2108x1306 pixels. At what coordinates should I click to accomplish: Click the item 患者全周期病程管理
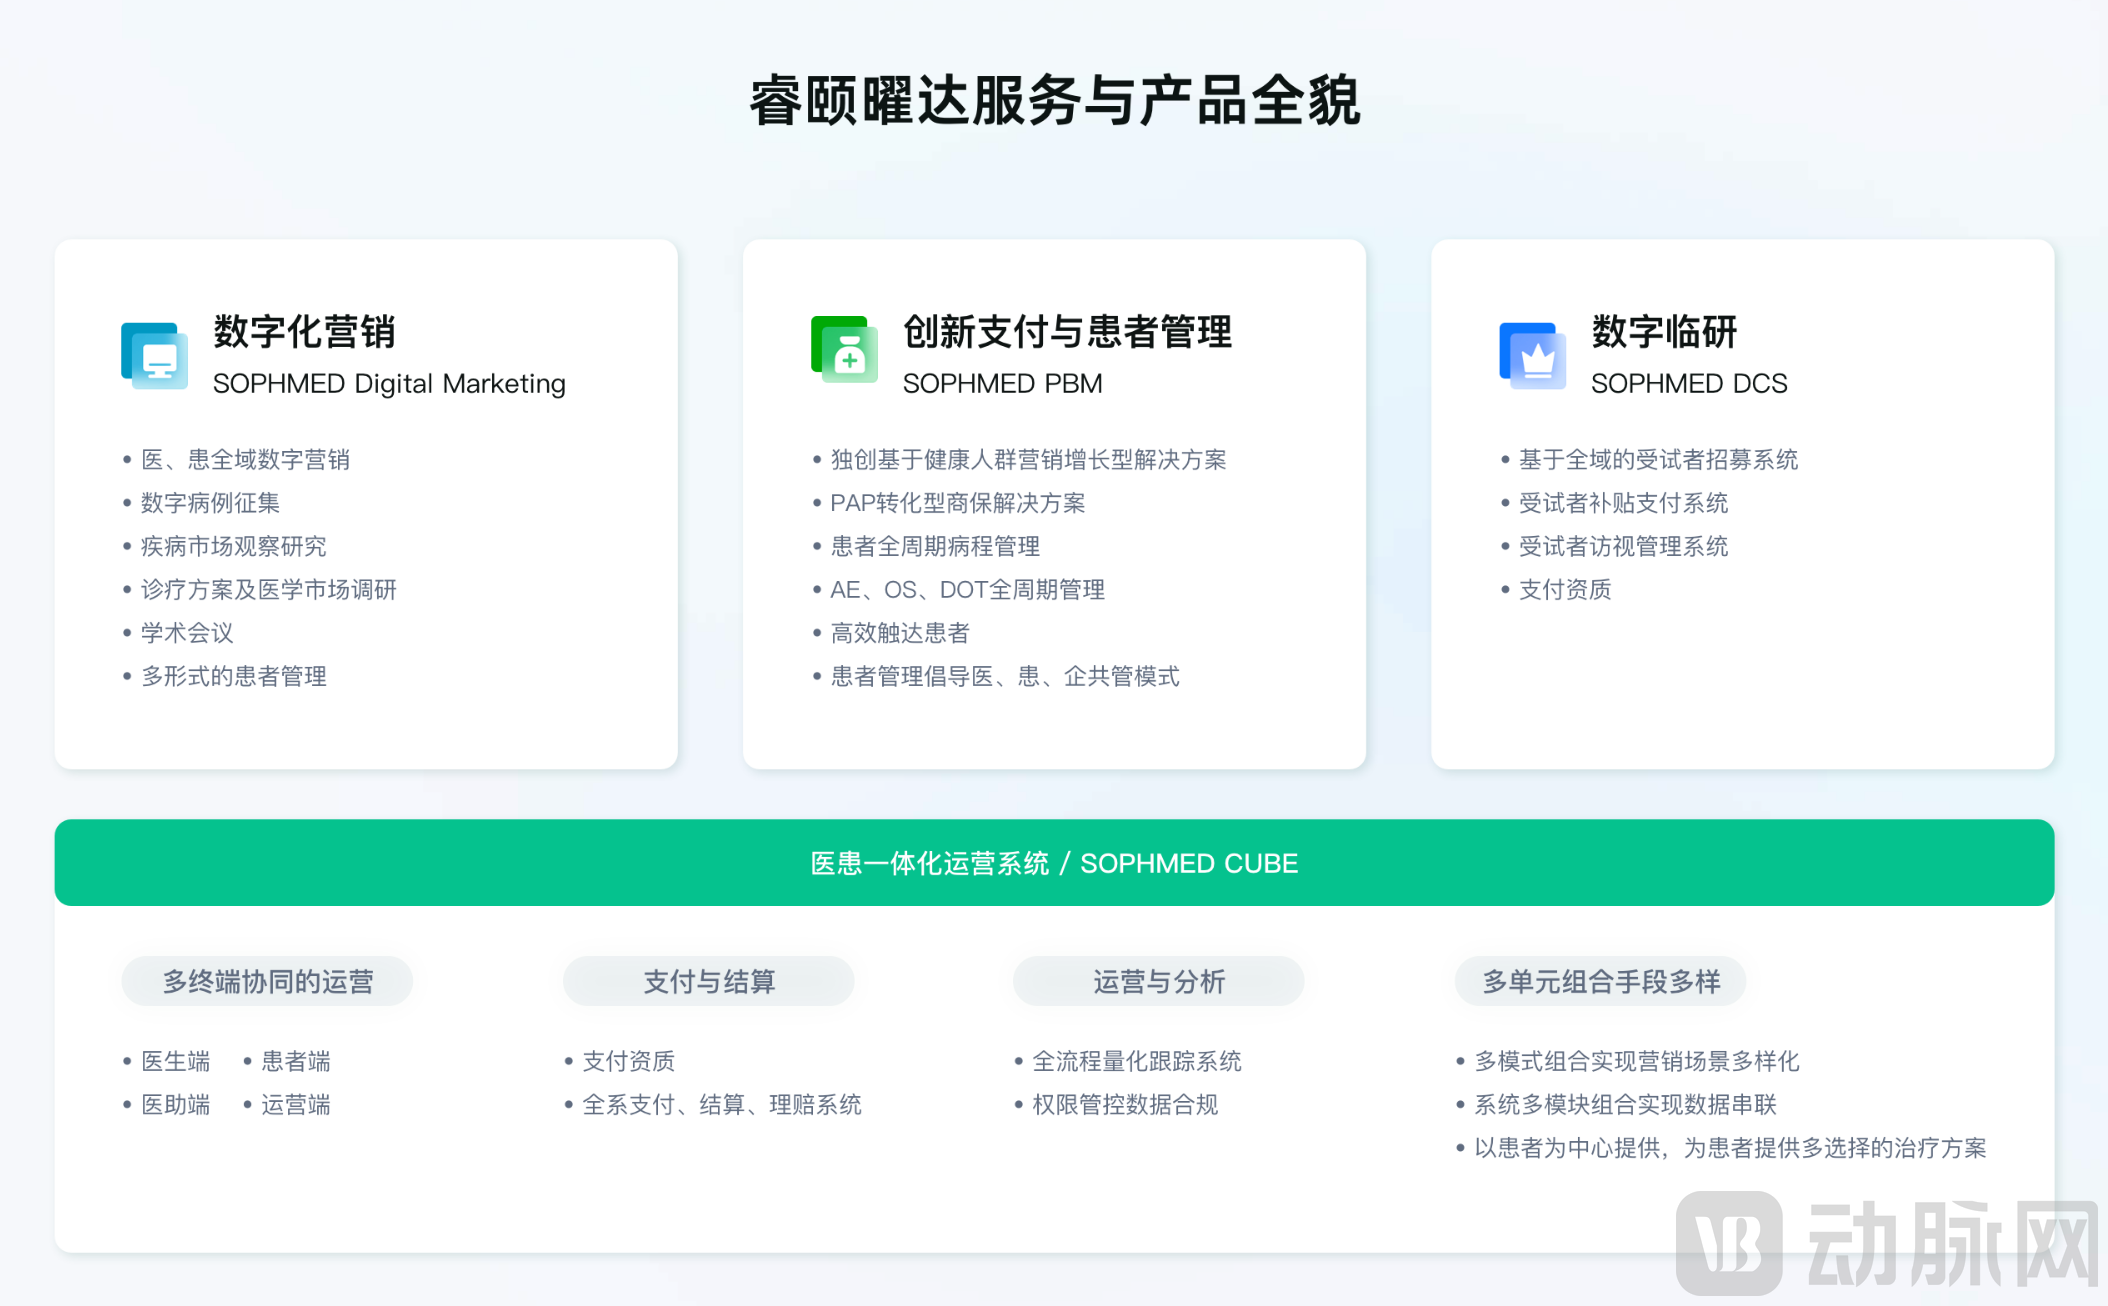935,546
